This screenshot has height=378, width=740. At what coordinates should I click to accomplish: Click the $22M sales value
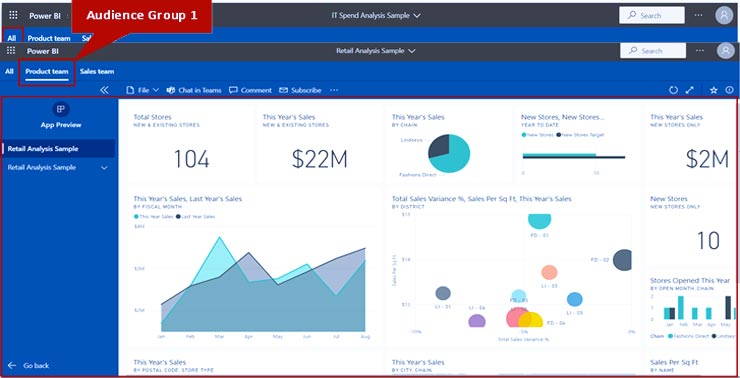320,160
